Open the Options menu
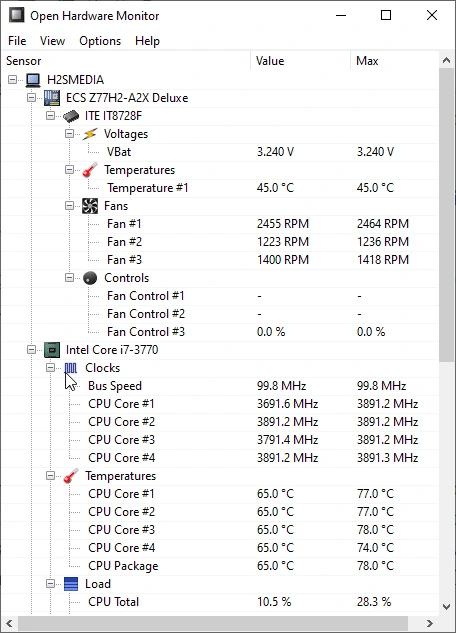 [x=100, y=41]
